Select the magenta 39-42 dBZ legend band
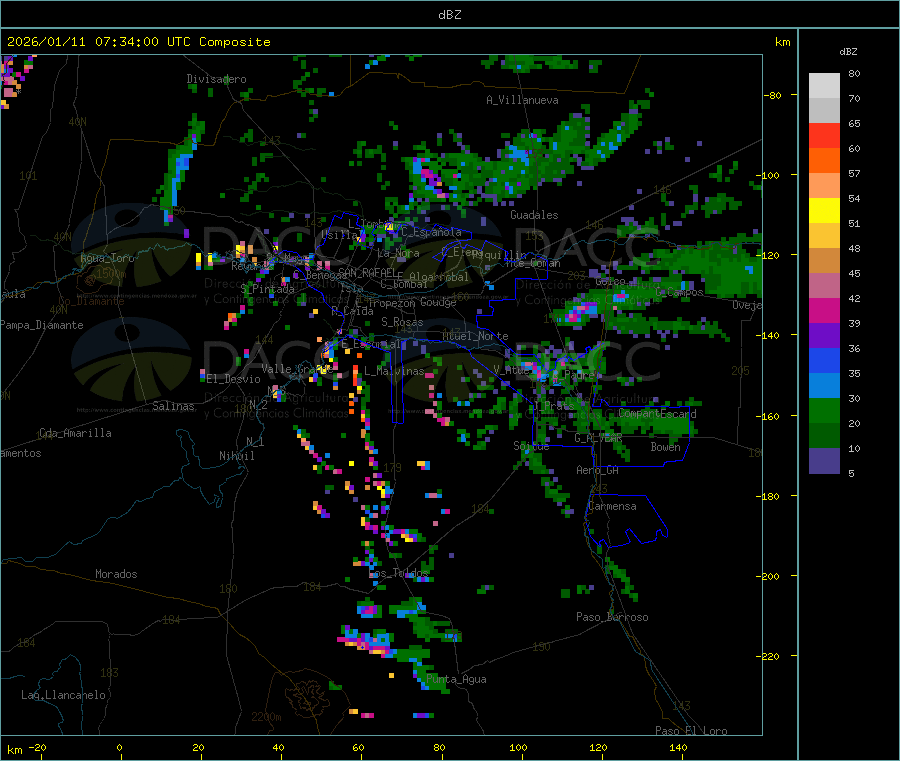Screen dimensions: 900x761 [x=824, y=310]
